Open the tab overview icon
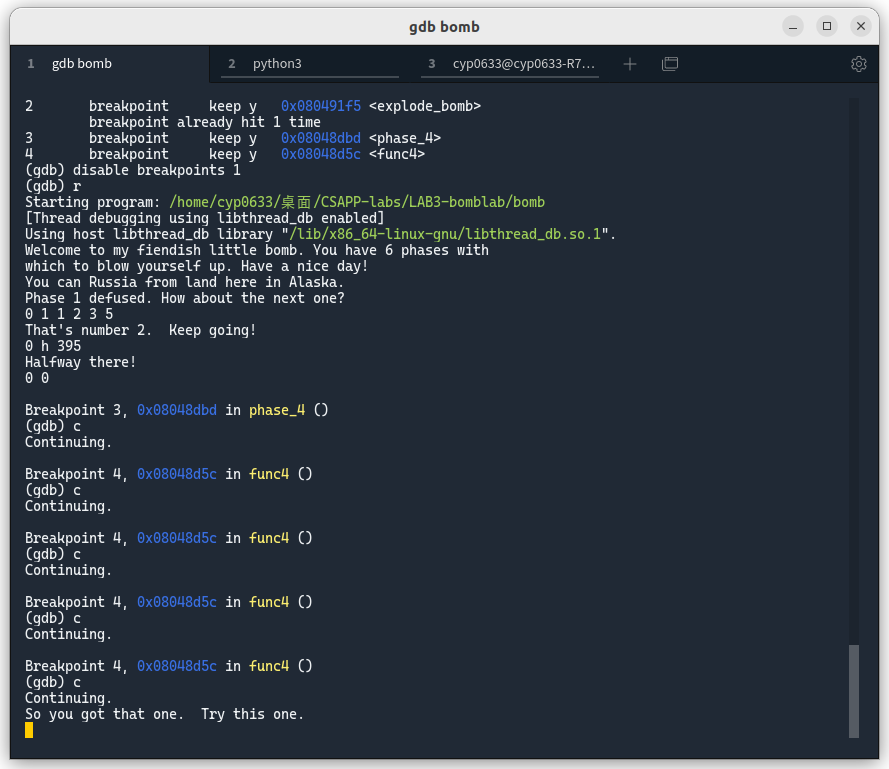 pos(670,64)
